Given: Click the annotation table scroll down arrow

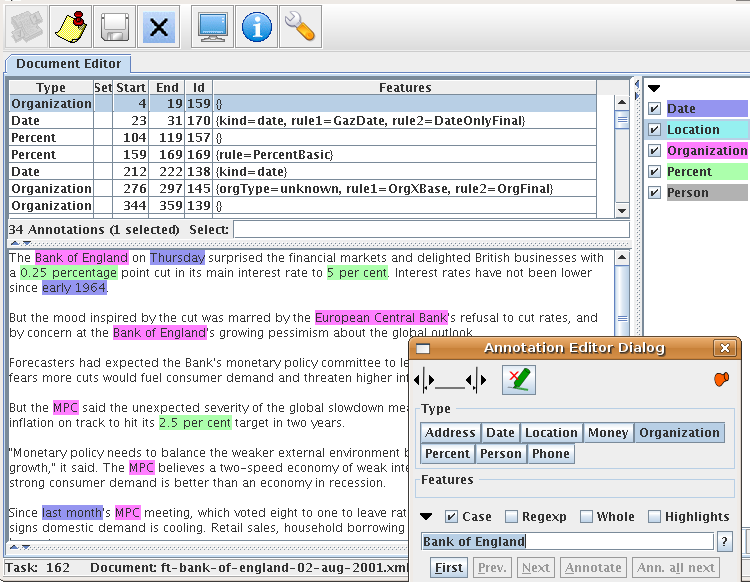Looking at the screenshot, I should pyautogui.click(x=622, y=210).
